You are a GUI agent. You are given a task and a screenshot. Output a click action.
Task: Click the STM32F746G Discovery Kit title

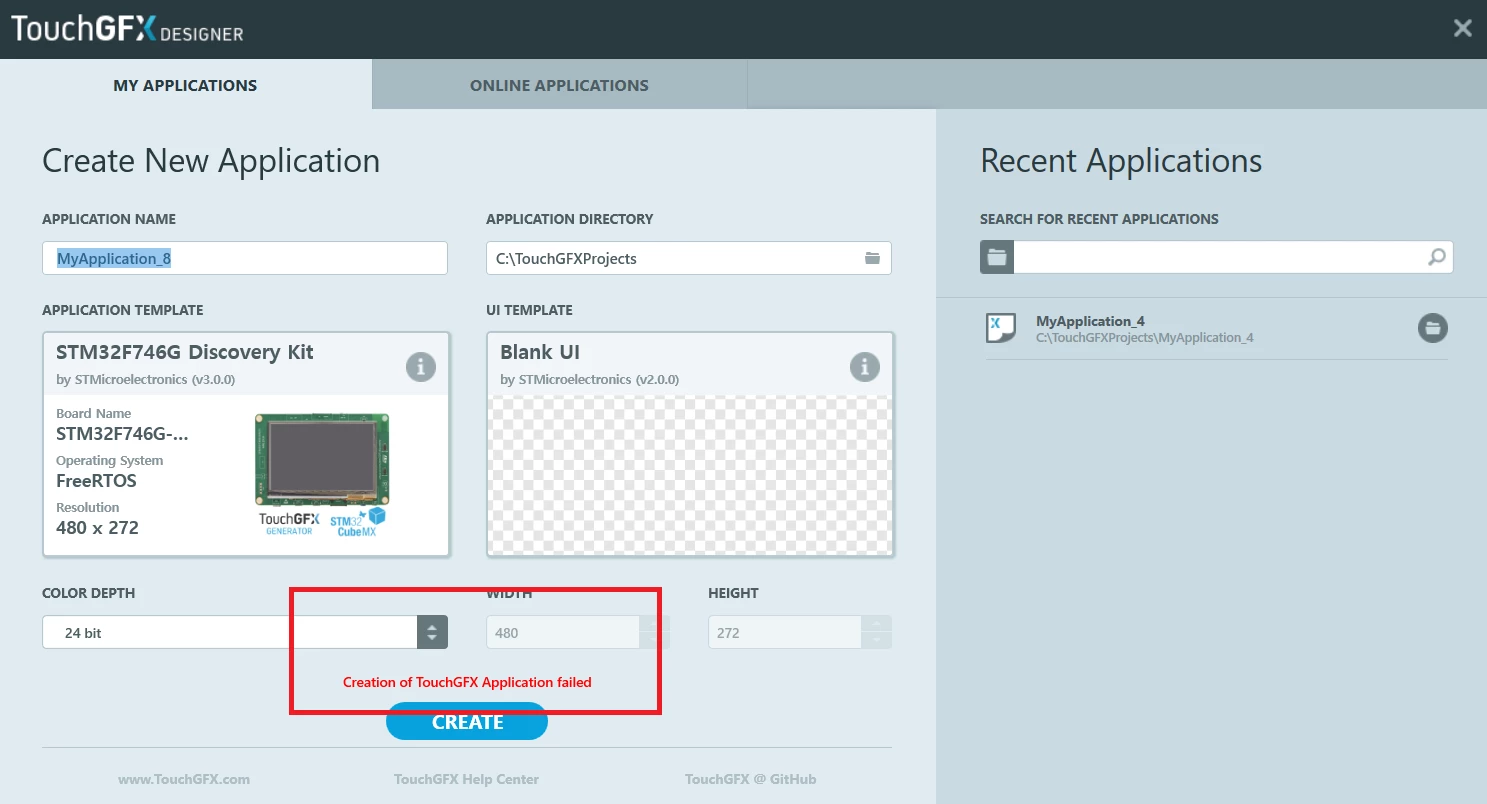[x=185, y=352]
